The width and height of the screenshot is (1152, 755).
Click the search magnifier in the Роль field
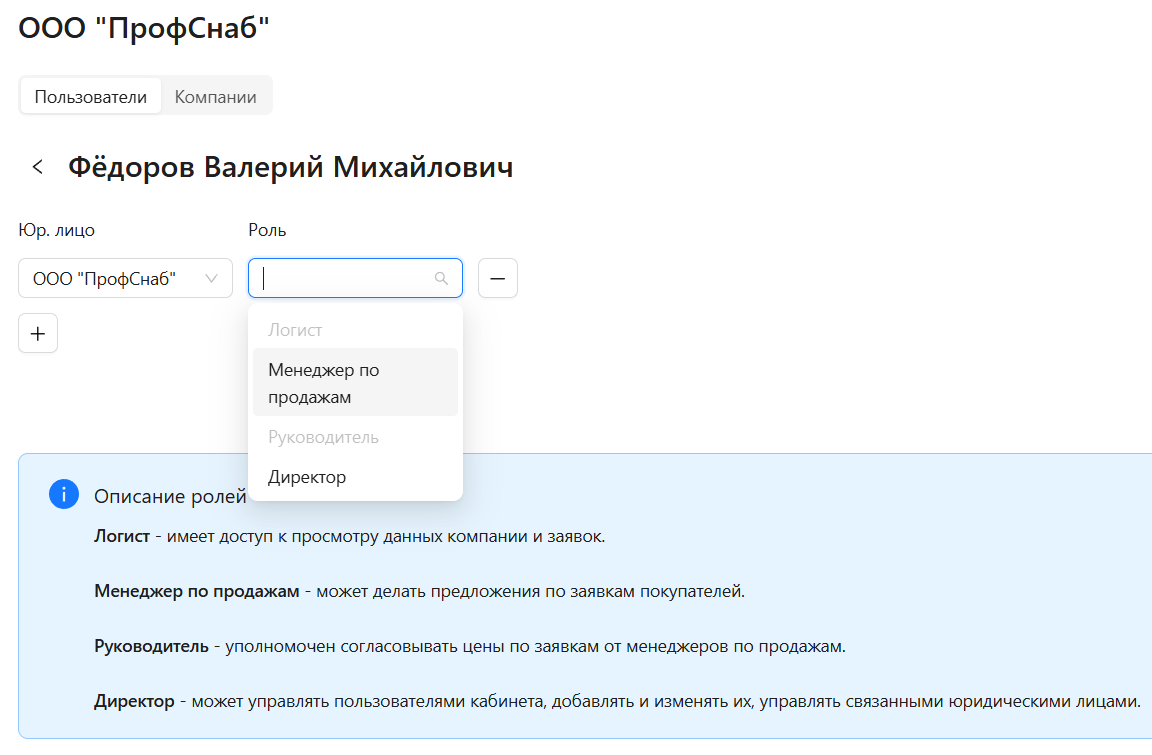click(x=441, y=277)
